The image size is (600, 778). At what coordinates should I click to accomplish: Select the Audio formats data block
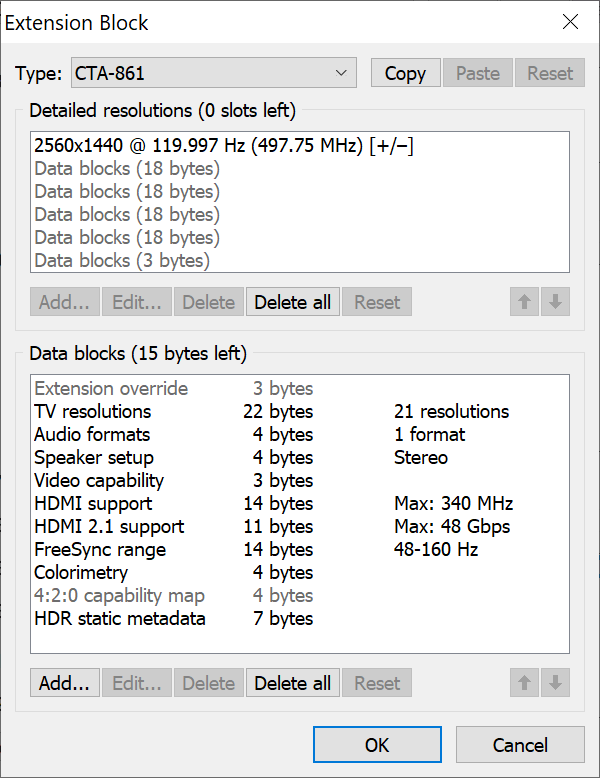tap(92, 435)
